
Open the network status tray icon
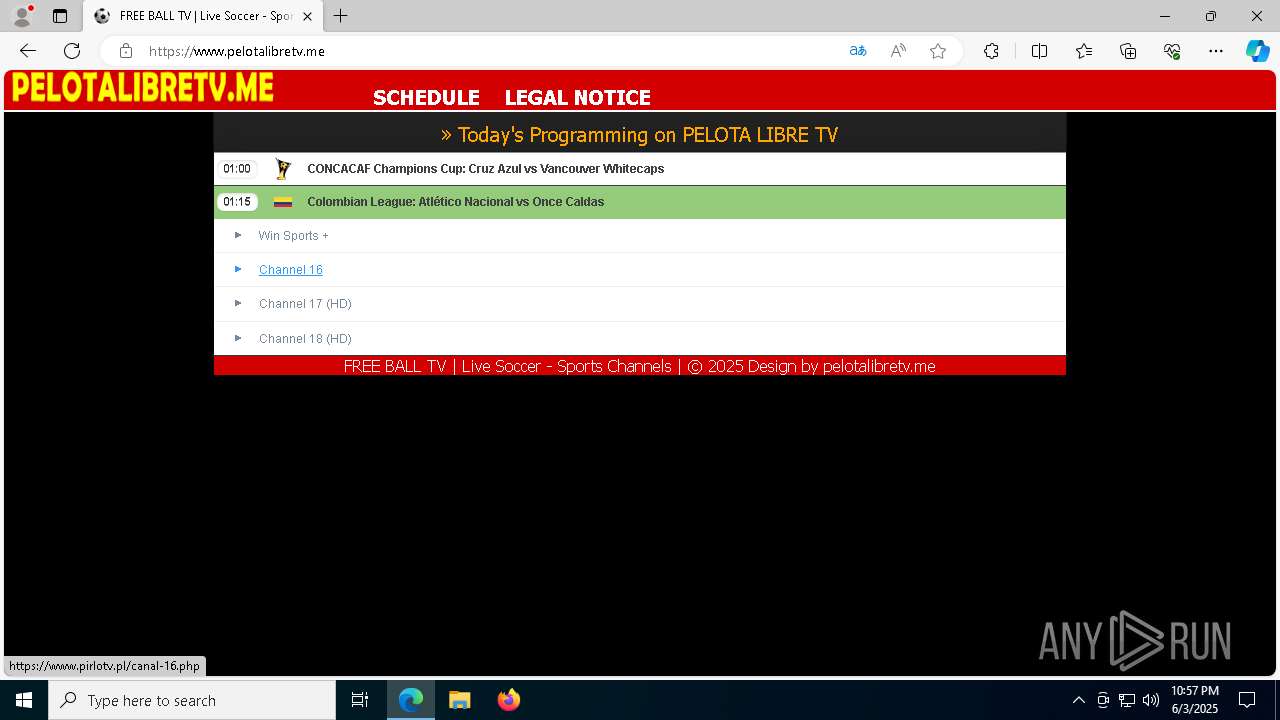tap(1127, 700)
